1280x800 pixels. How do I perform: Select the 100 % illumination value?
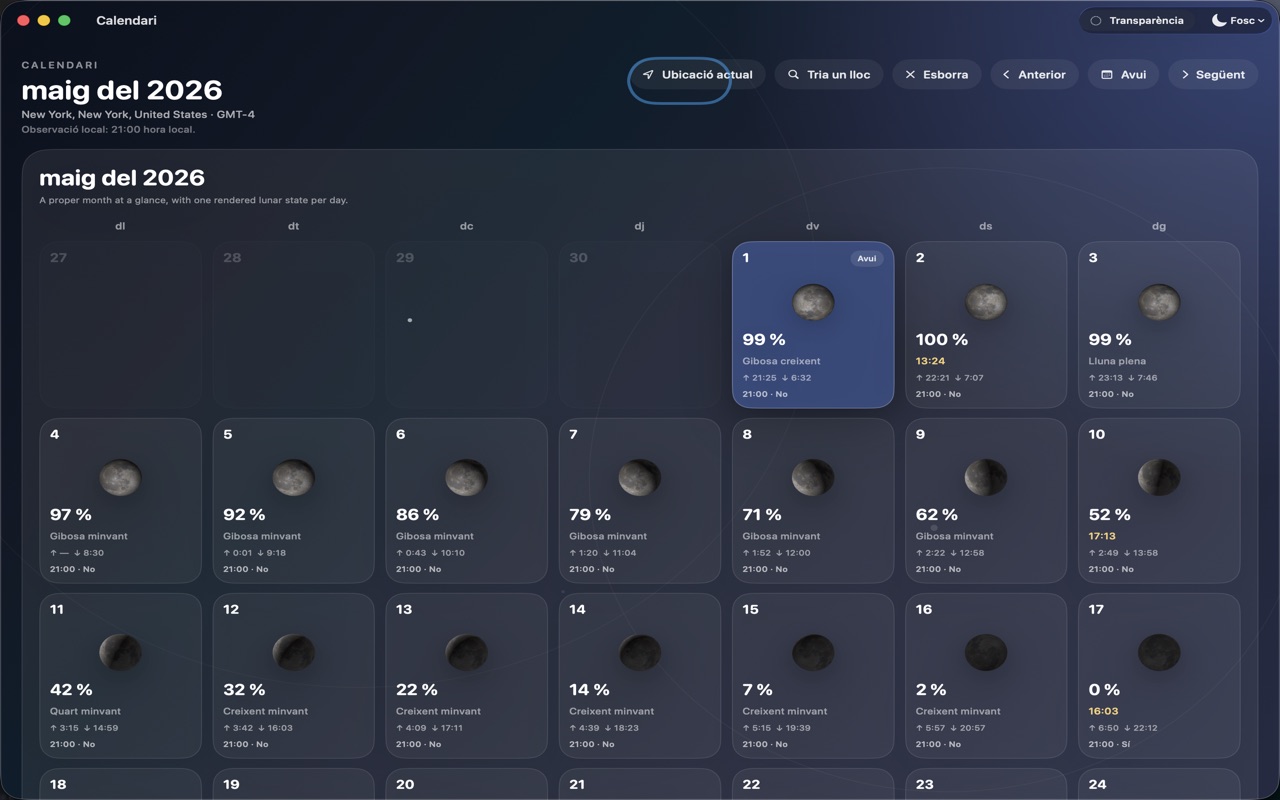[x=942, y=339]
